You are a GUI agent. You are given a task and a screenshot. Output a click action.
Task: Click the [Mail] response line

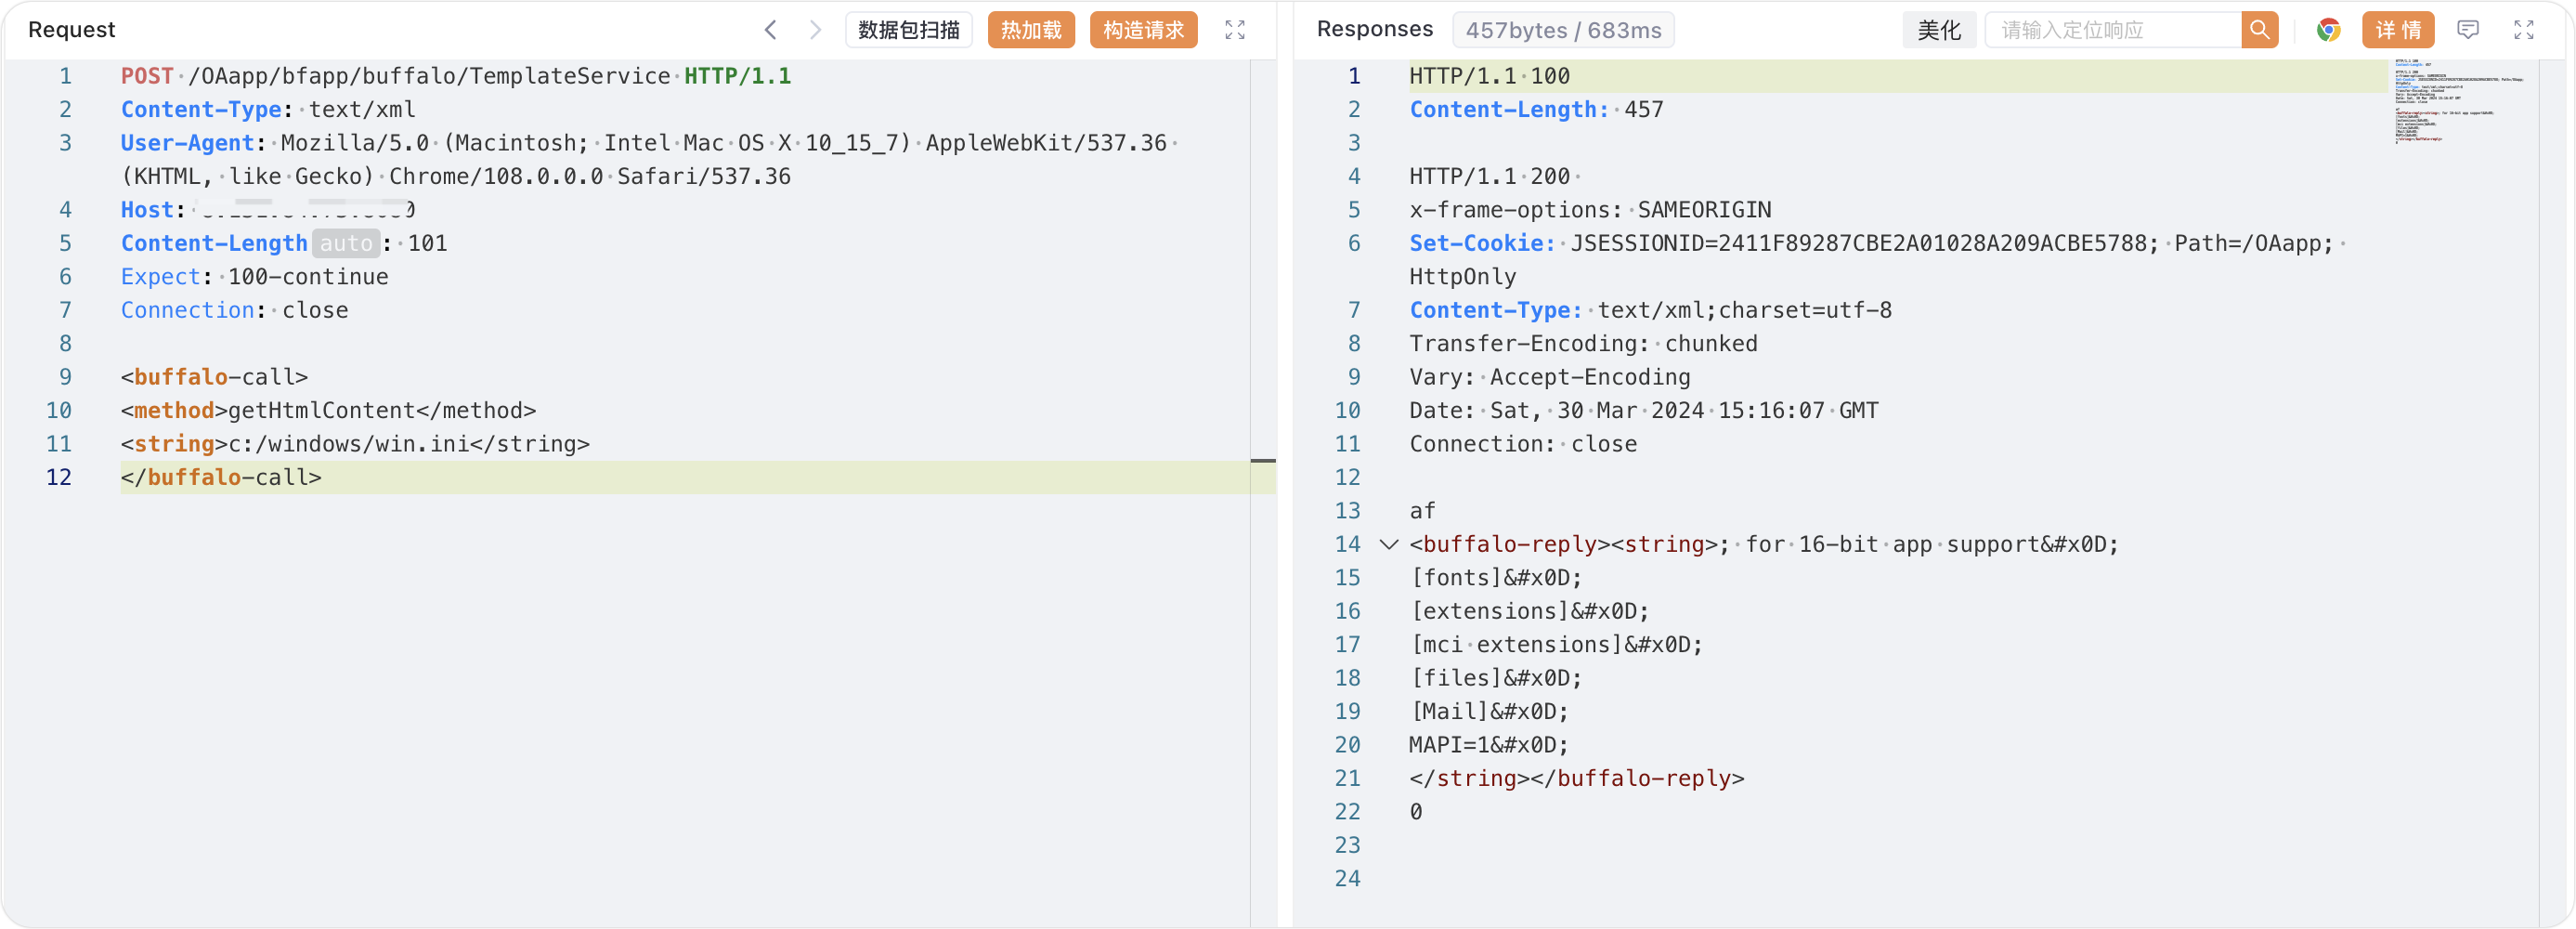pyautogui.click(x=1489, y=712)
